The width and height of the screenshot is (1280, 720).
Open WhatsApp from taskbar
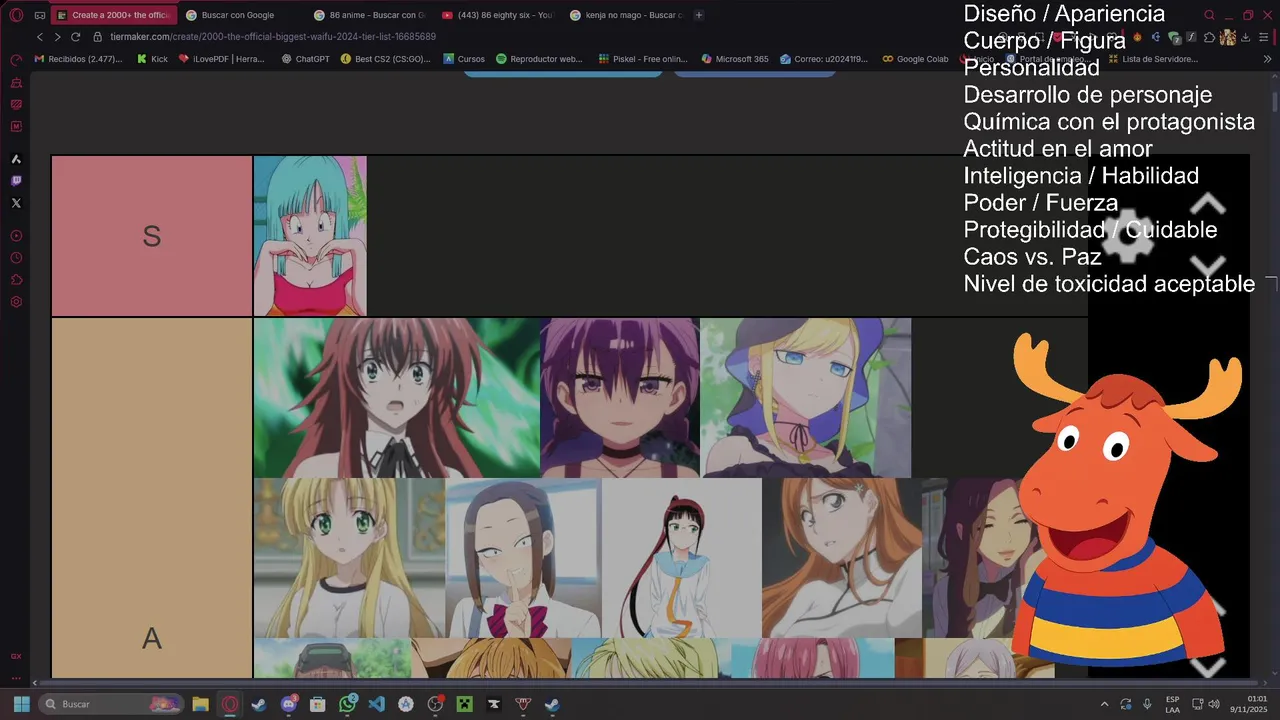click(x=347, y=704)
